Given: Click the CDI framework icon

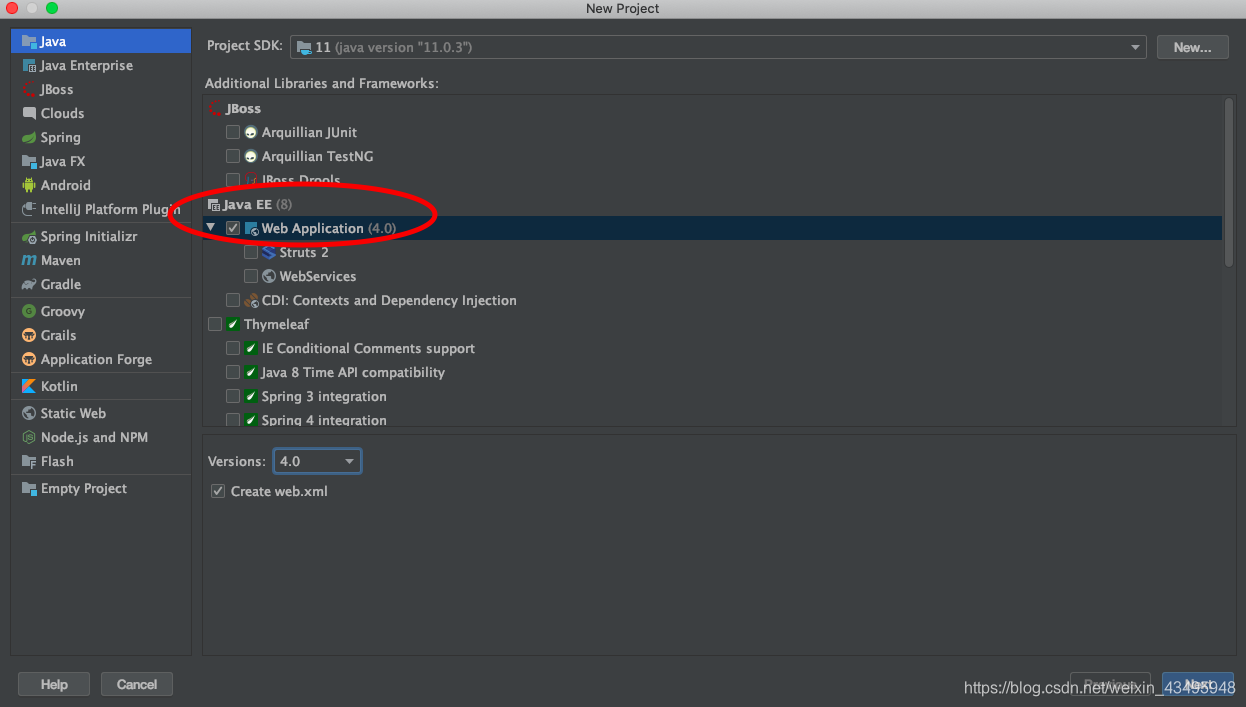Looking at the screenshot, I should [251, 301].
